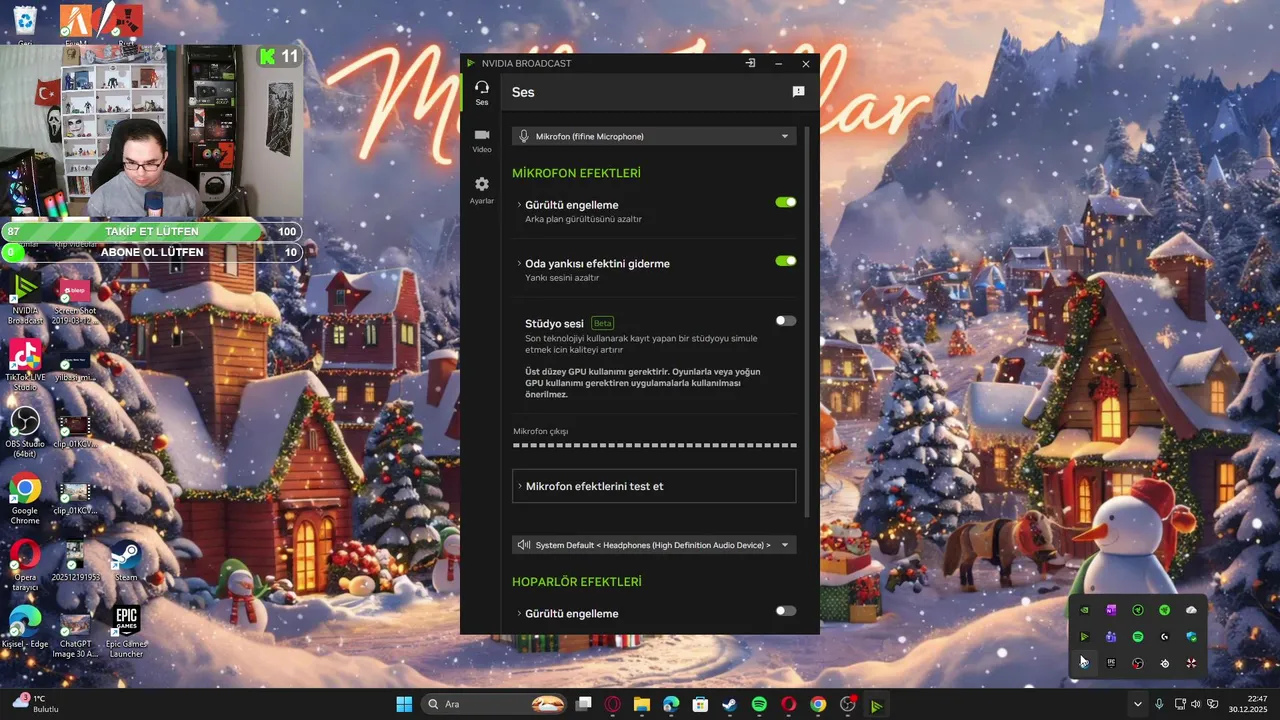Open OBS Studio (64bit) desktop shortcut
Image resolution: width=1280 pixels, height=720 pixels.
coord(25,432)
